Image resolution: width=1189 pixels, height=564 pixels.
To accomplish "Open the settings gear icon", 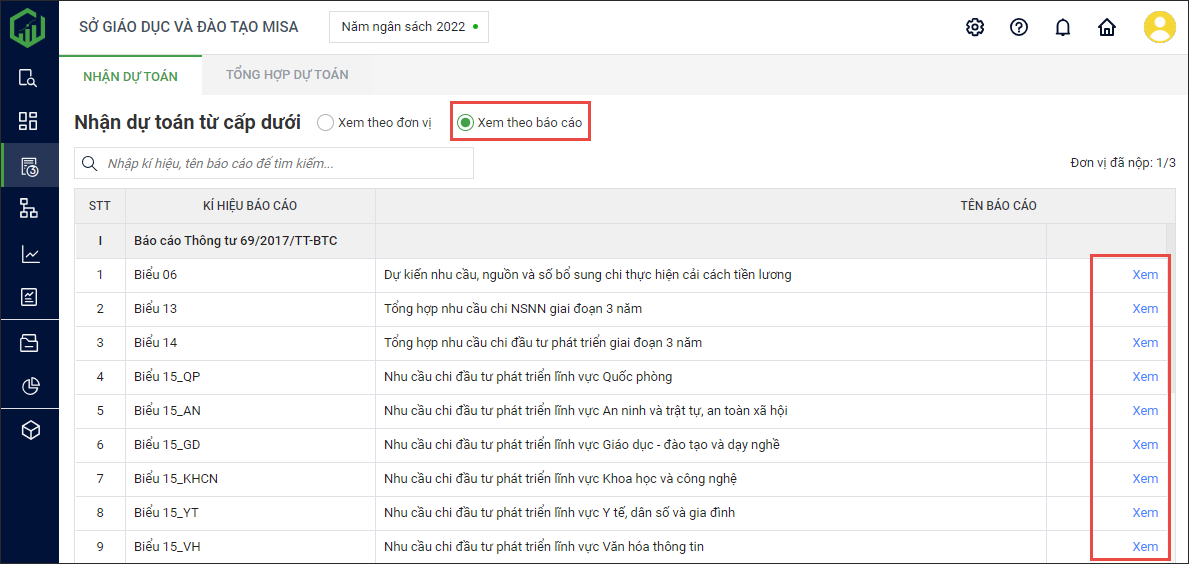I will [x=975, y=27].
